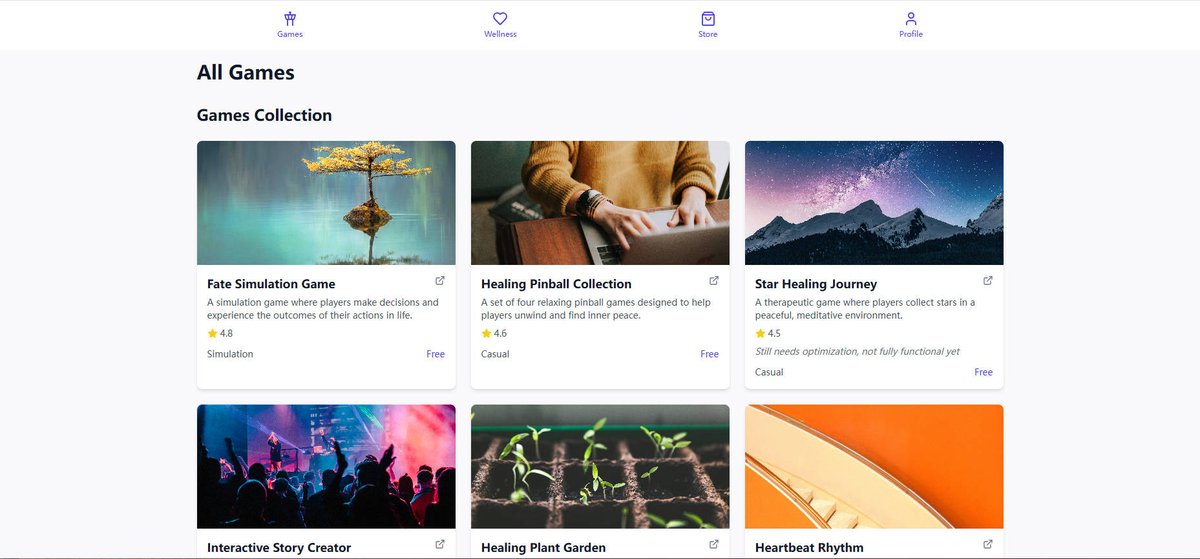The image size is (1200, 559).
Task: Select the Games tab label
Action: tap(290, 34)
